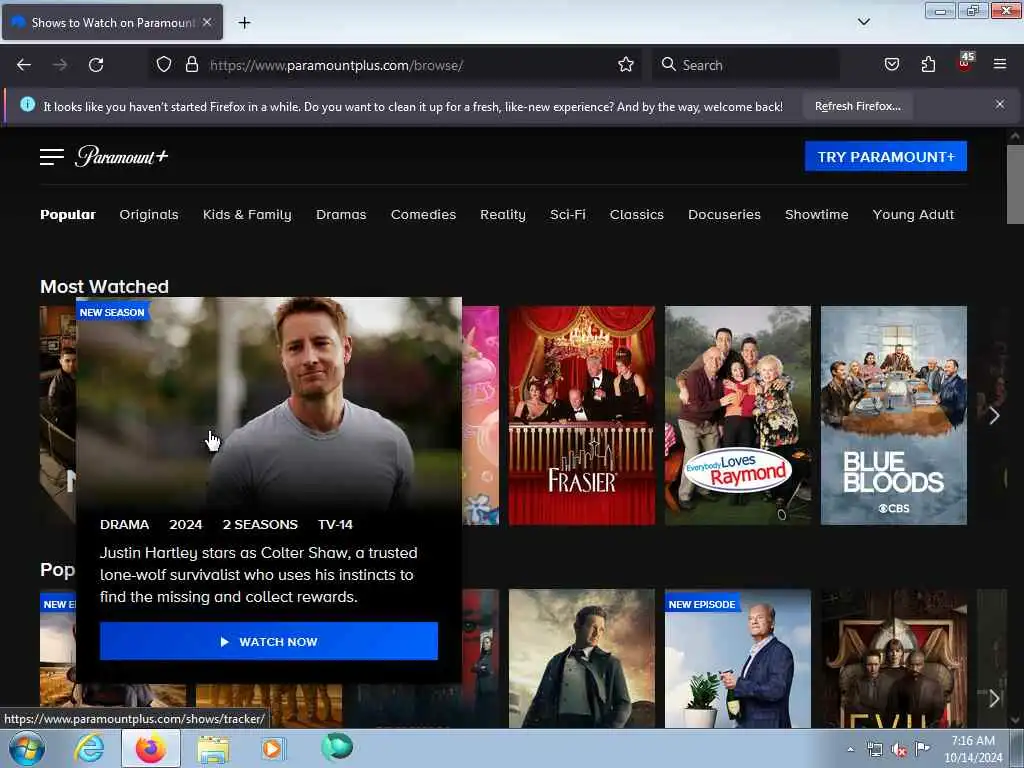Click TRY PARAMOUNT+ button
This screenshot has width=1024, height=768.
click(886, 157)
